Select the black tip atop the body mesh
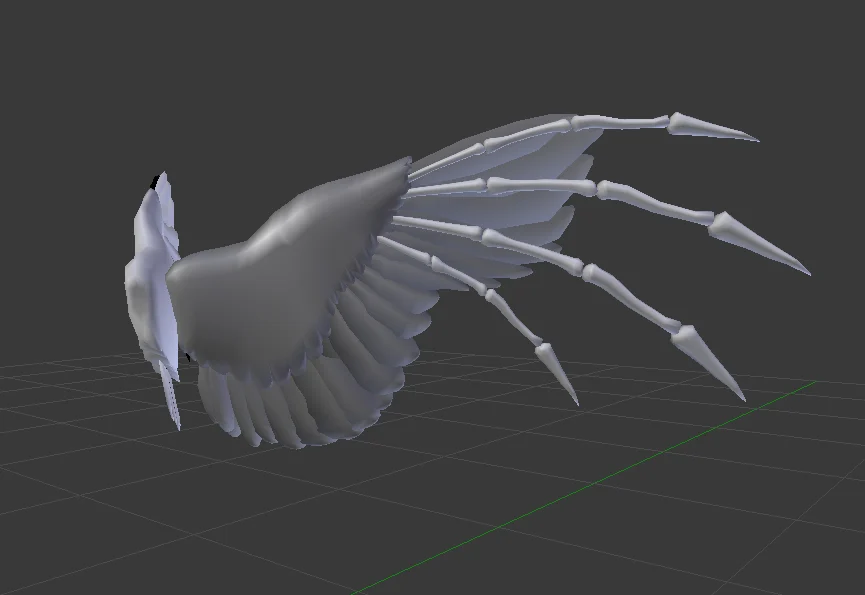This screenshot has width=865, height=595. point(155,181)
